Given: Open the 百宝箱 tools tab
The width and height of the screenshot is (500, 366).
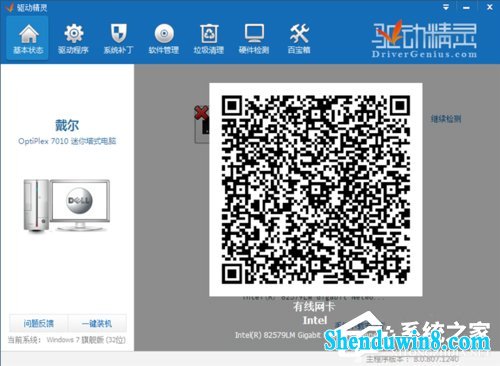Looking at the screenshot, I should pos(299,38).
